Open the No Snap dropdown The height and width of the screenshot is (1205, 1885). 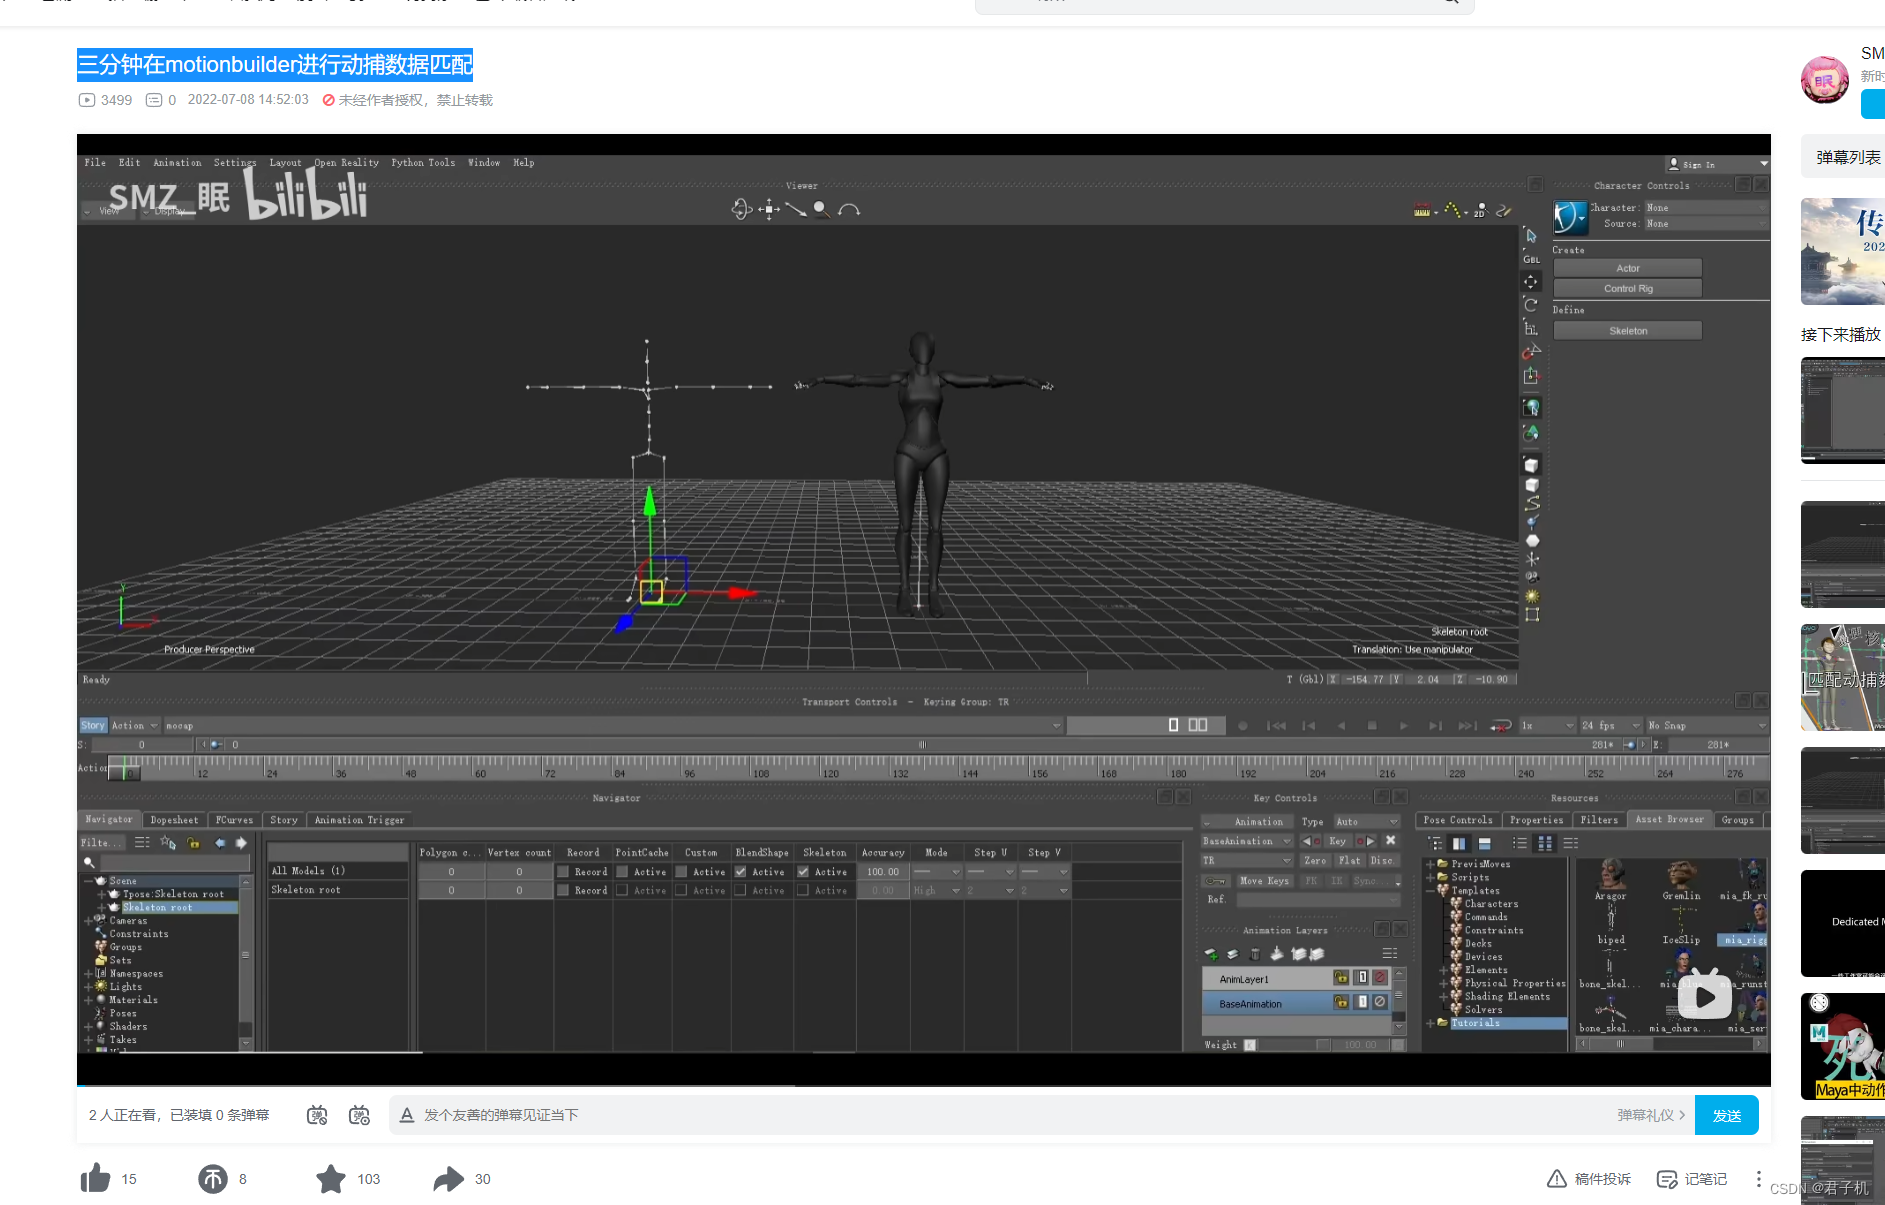coord(1707,726)
